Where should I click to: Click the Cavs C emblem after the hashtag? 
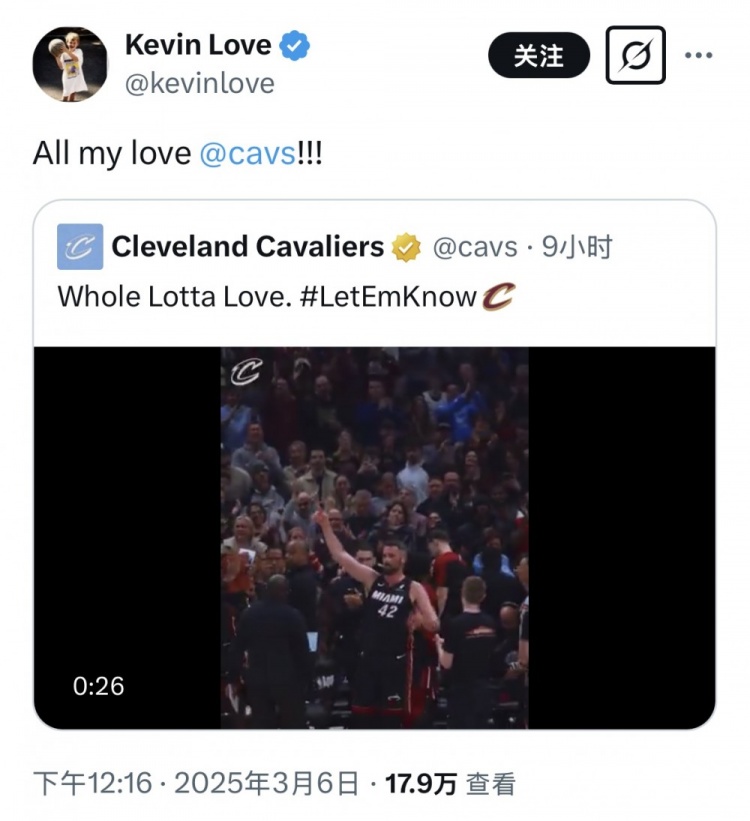click(498, 297)
